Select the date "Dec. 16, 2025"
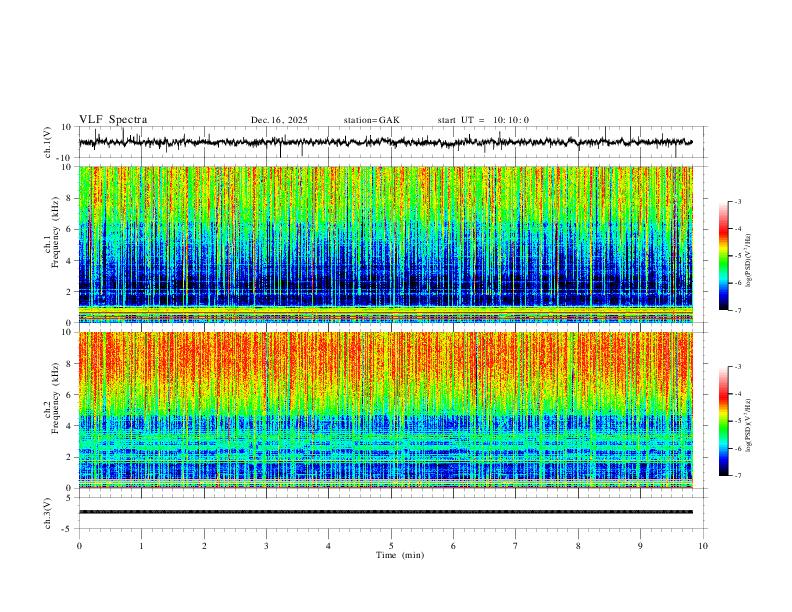The width and height of the screenshot is (792, 612). coord(279,120)
